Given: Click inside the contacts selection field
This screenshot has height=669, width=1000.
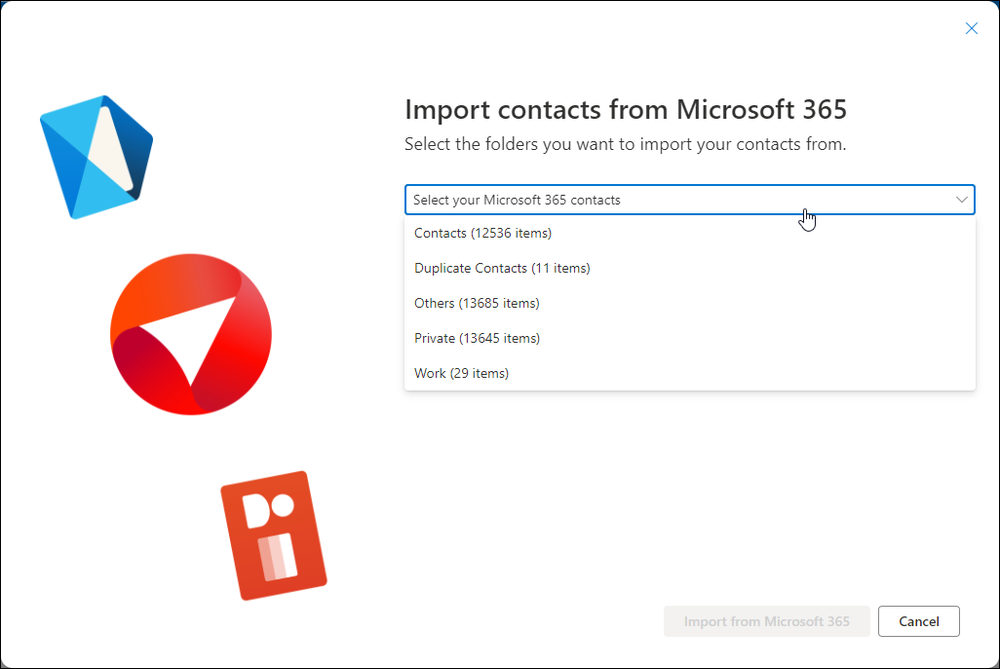Looking at the screenshot, I should 650,199.
